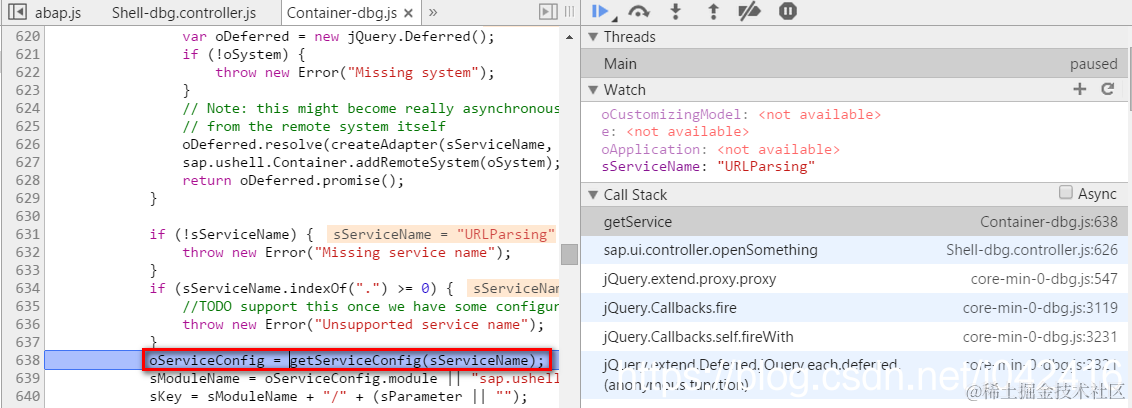The width and height of the screenshot is (1132, 408).
Task: Click 'return oDeferred.promise();' line
Action: (x=294, y=180)
